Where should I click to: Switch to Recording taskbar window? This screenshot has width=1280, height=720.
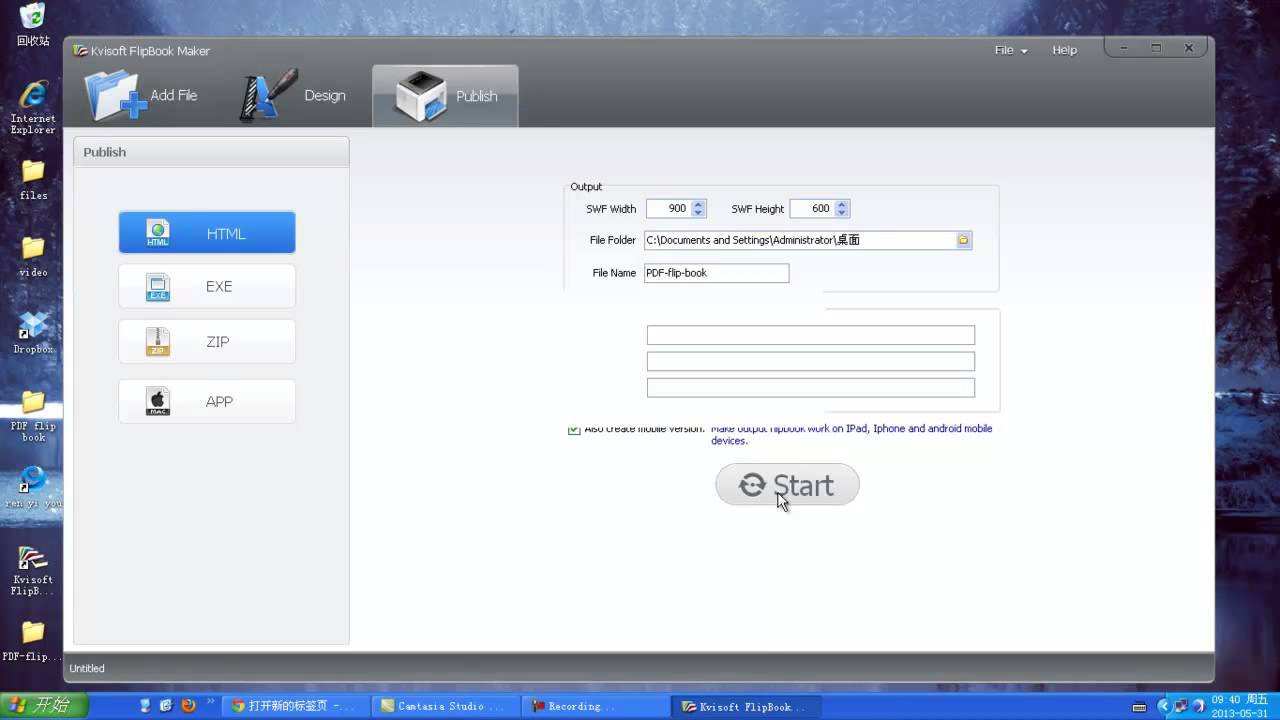[x=596, y=706]
